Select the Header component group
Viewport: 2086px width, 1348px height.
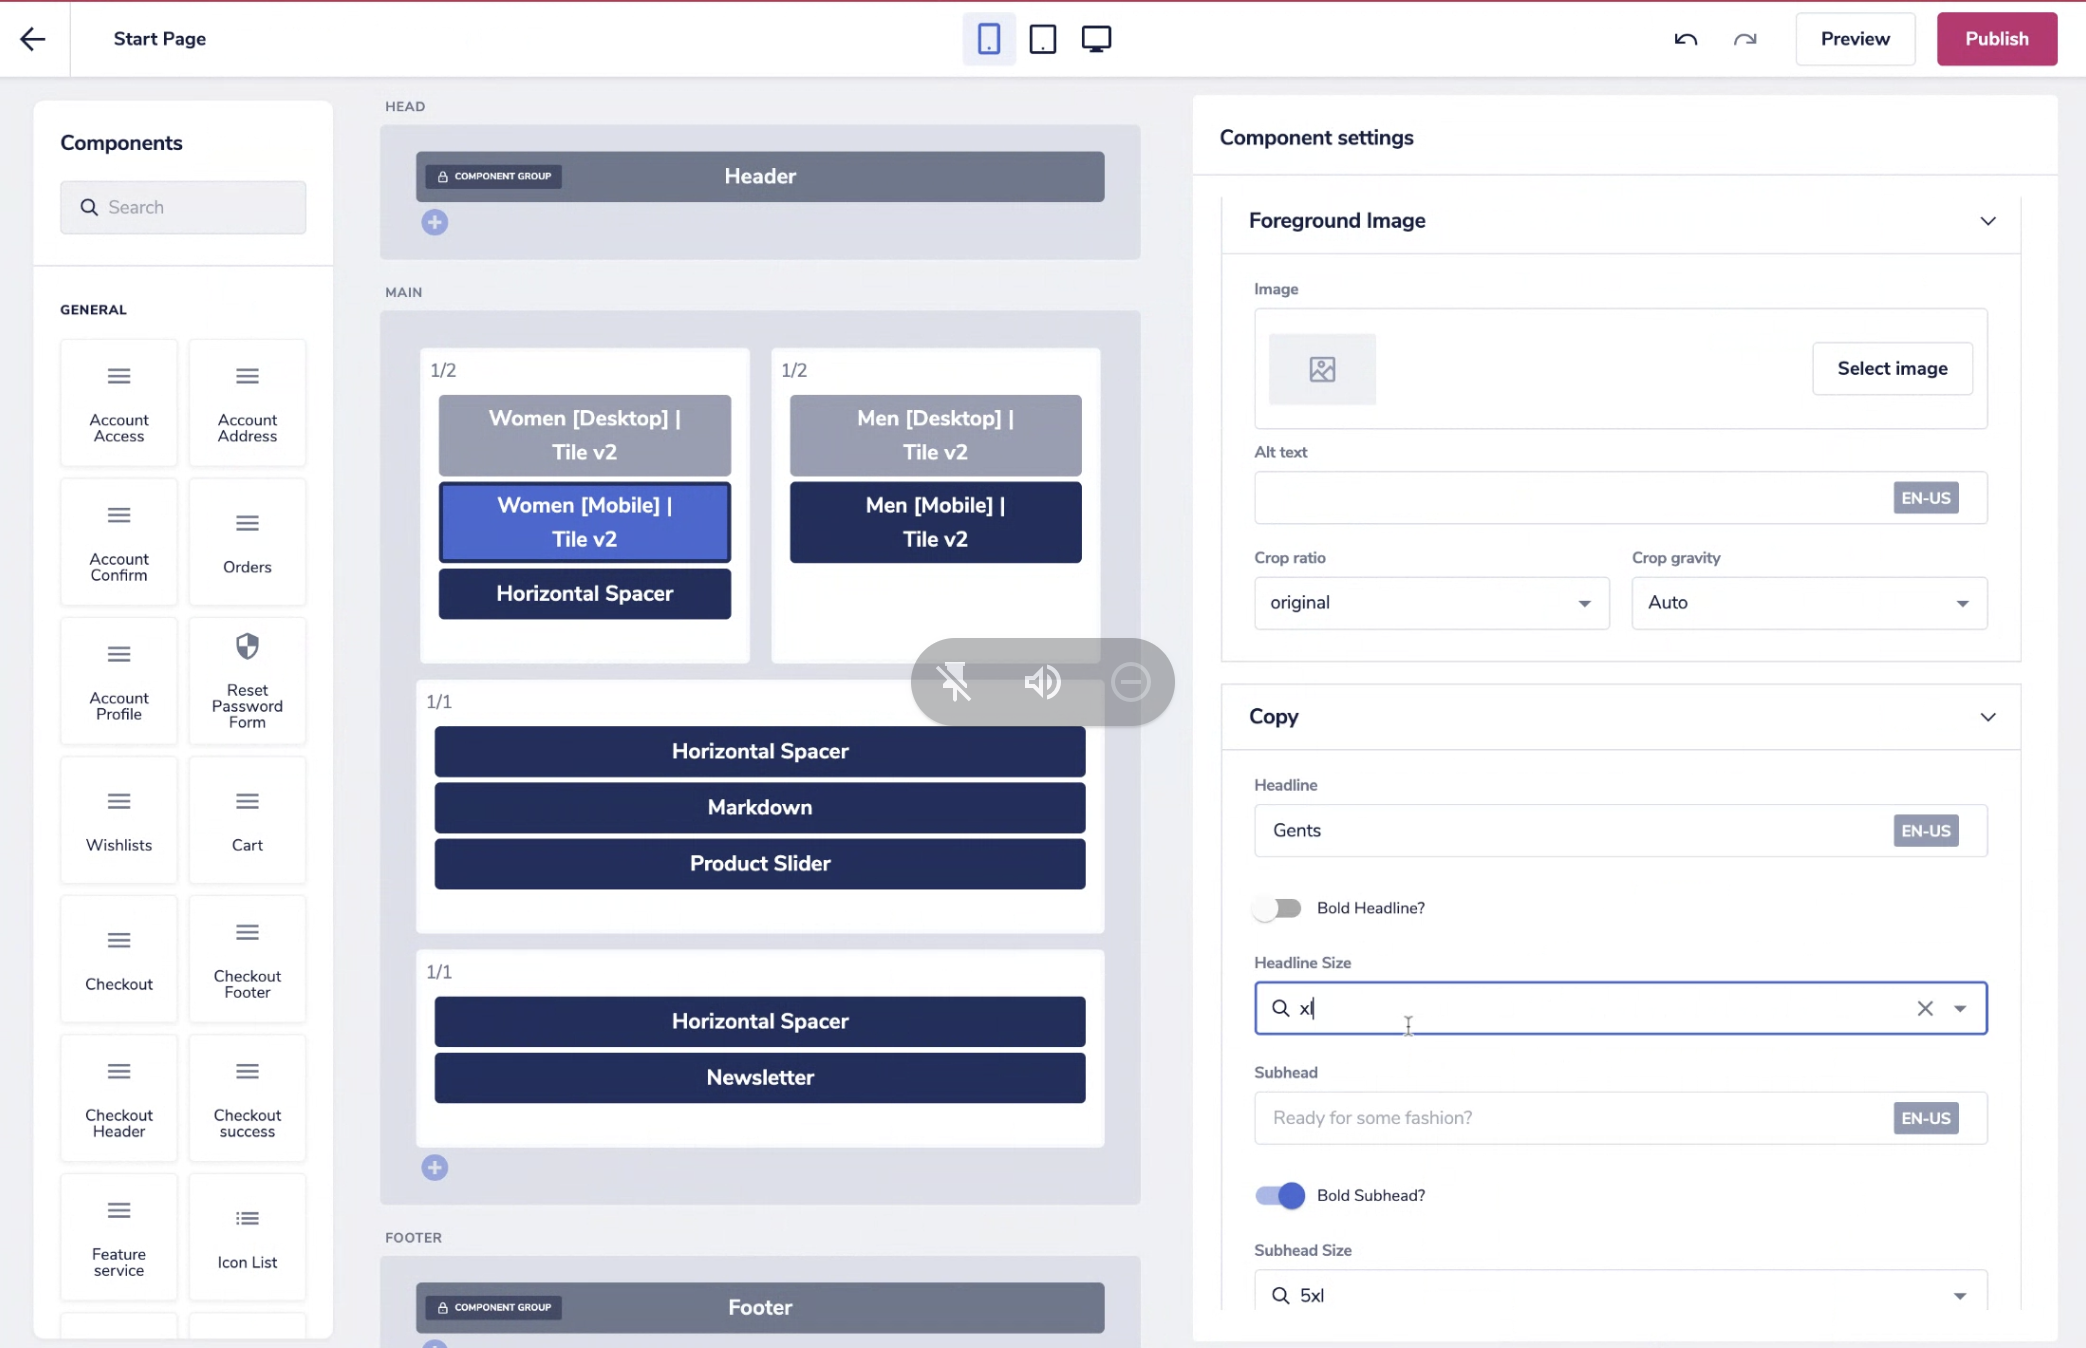pos(760,177)
